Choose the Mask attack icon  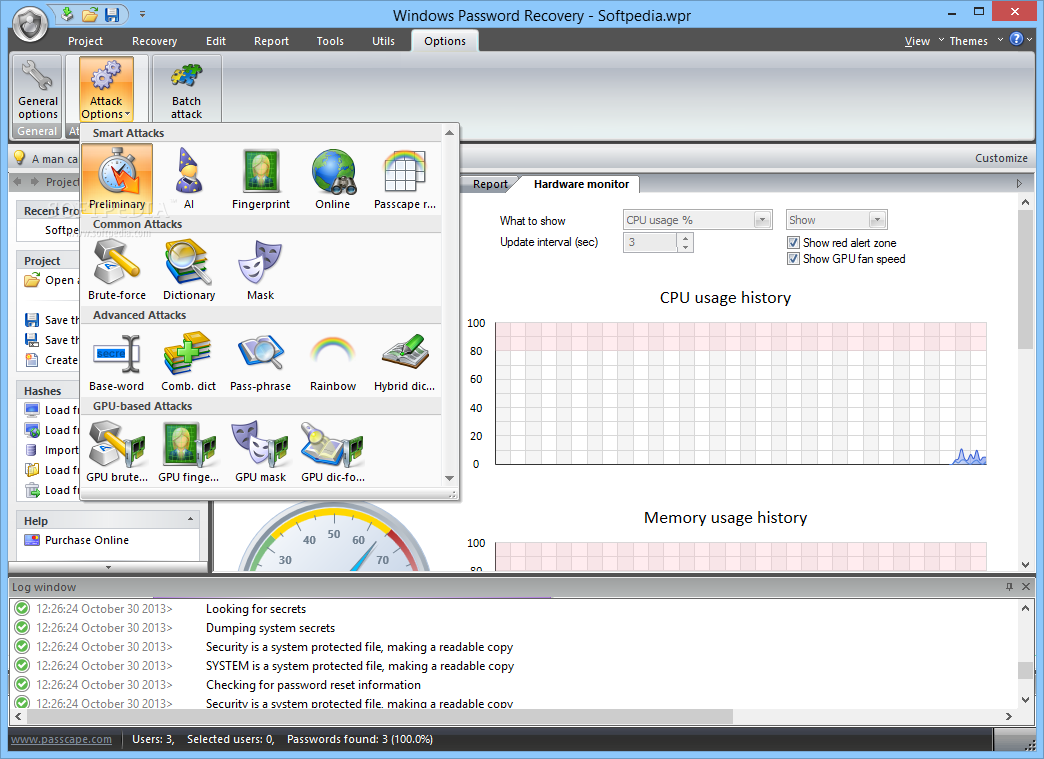(x=260, y=270)
